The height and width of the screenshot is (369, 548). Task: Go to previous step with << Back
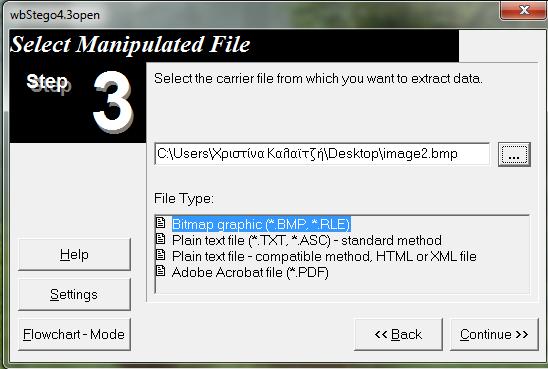pyautogui.click(x=398, y=334)
